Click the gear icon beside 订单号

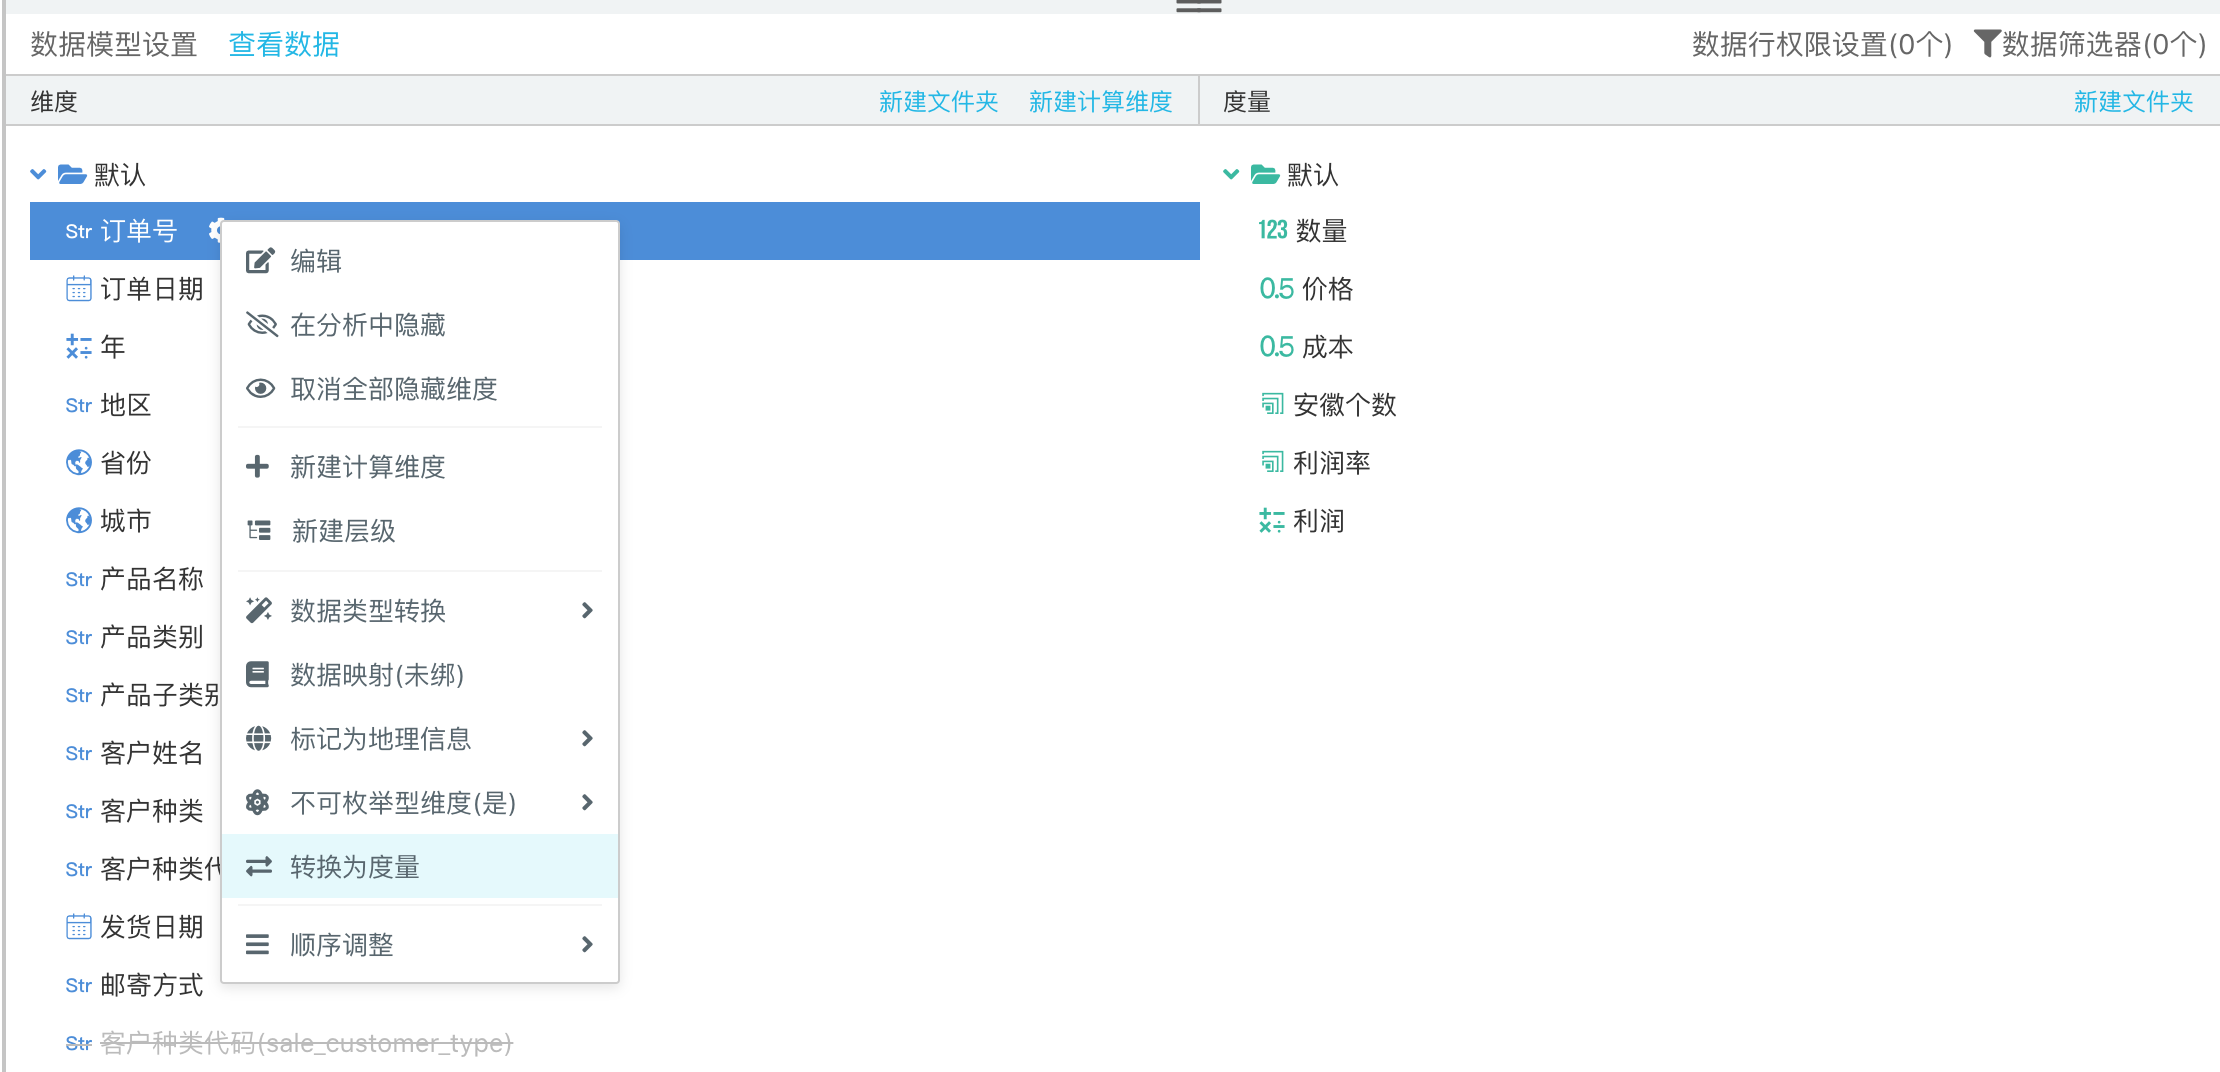pyautogui.click(x=215, y=231)
